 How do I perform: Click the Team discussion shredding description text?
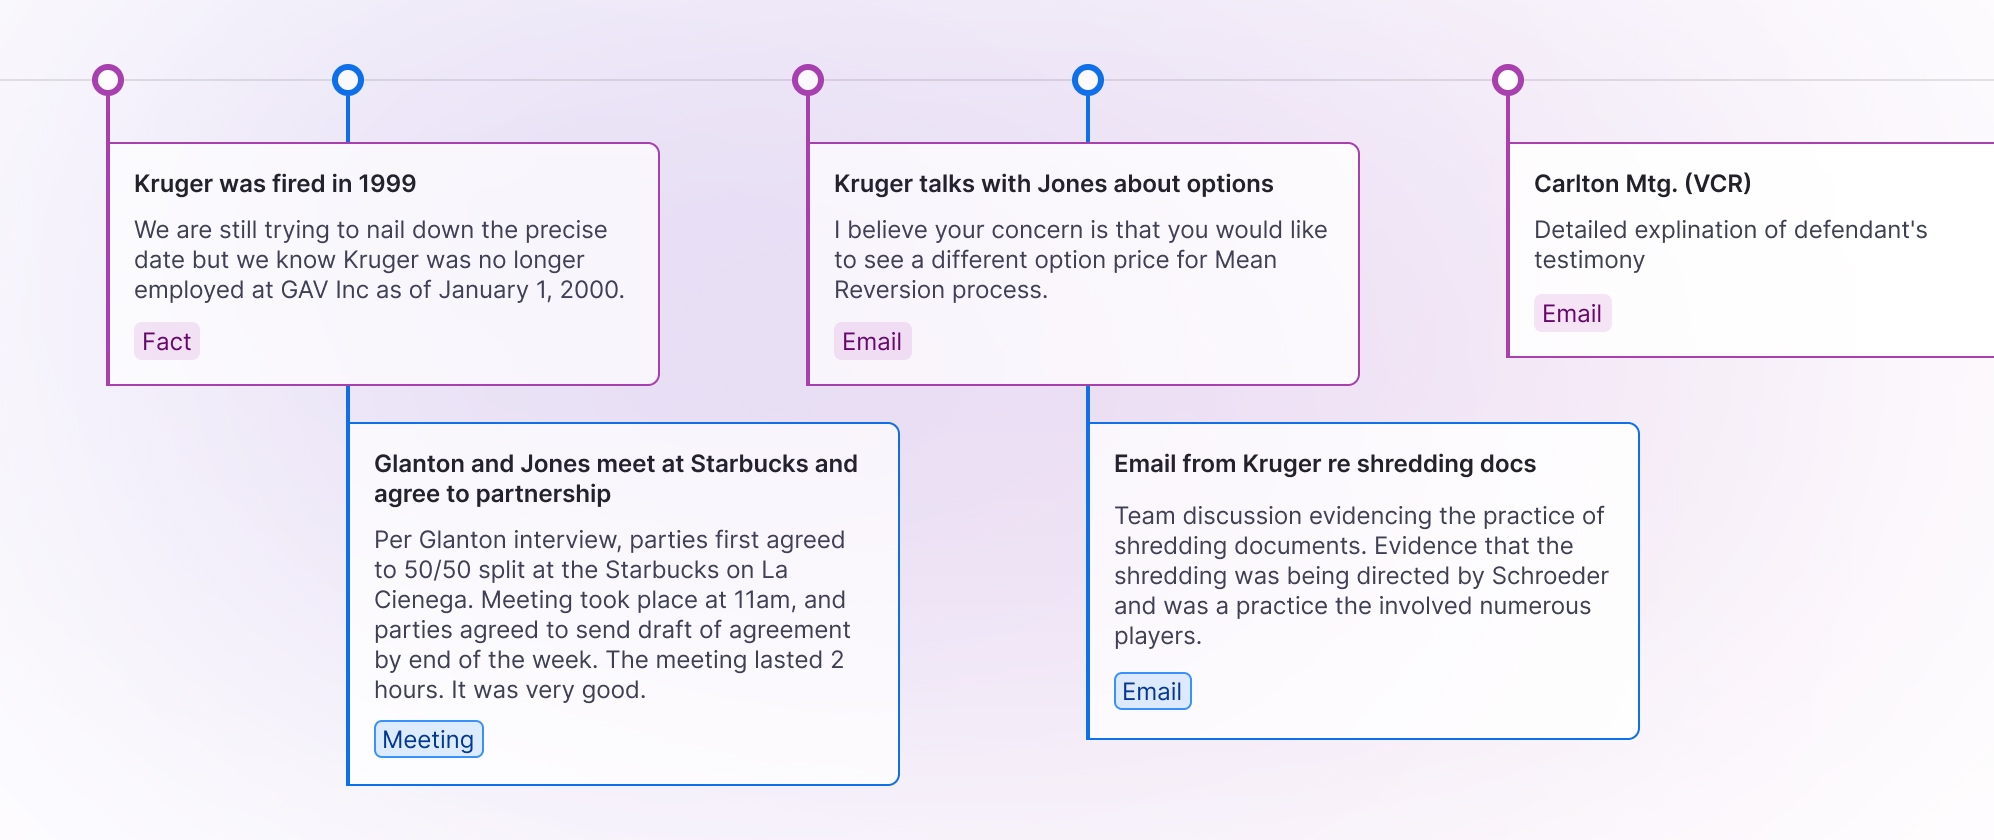[x=1360, y=575]
